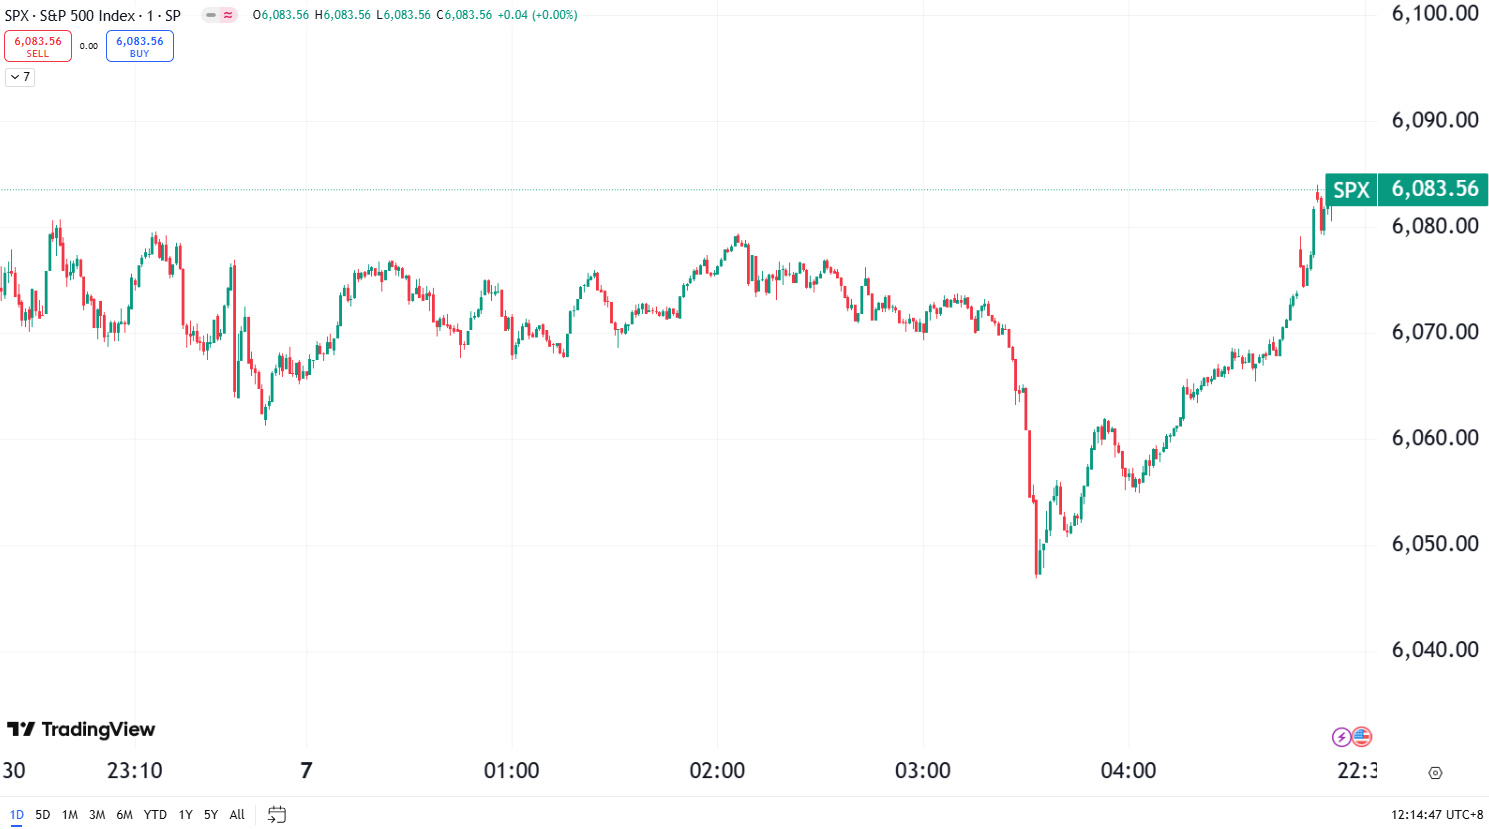Click the TradingView logo
This screenshot has height=829, width=1489.
(81, 730)
